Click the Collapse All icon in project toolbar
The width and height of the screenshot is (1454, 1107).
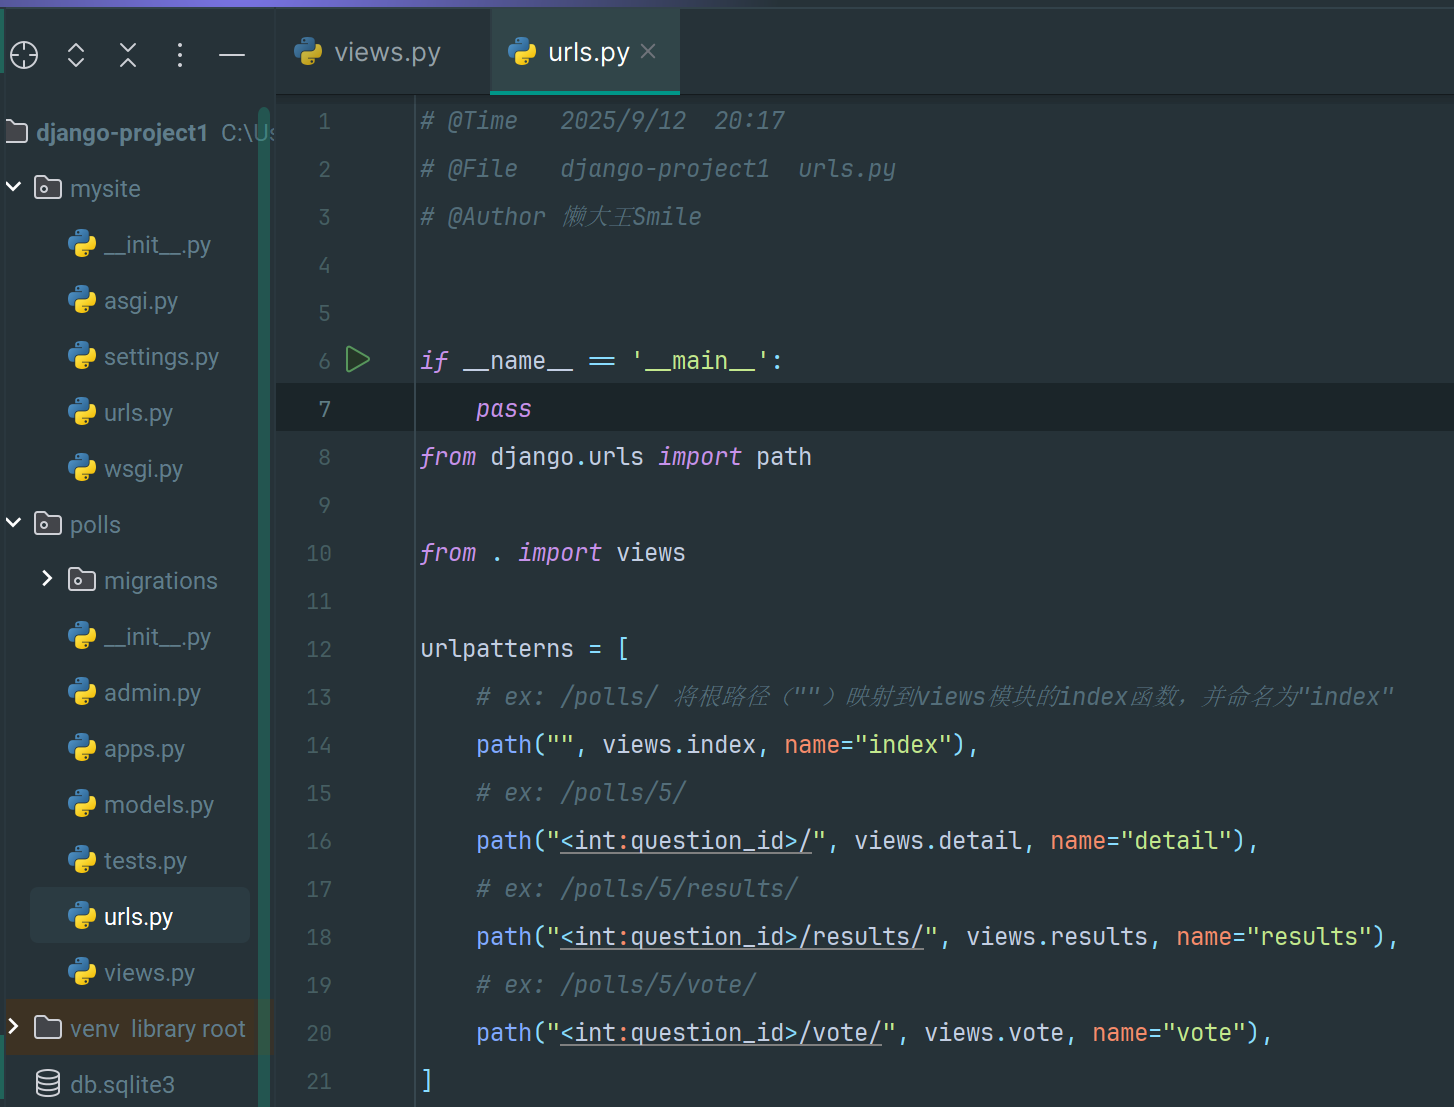(128, 55)
